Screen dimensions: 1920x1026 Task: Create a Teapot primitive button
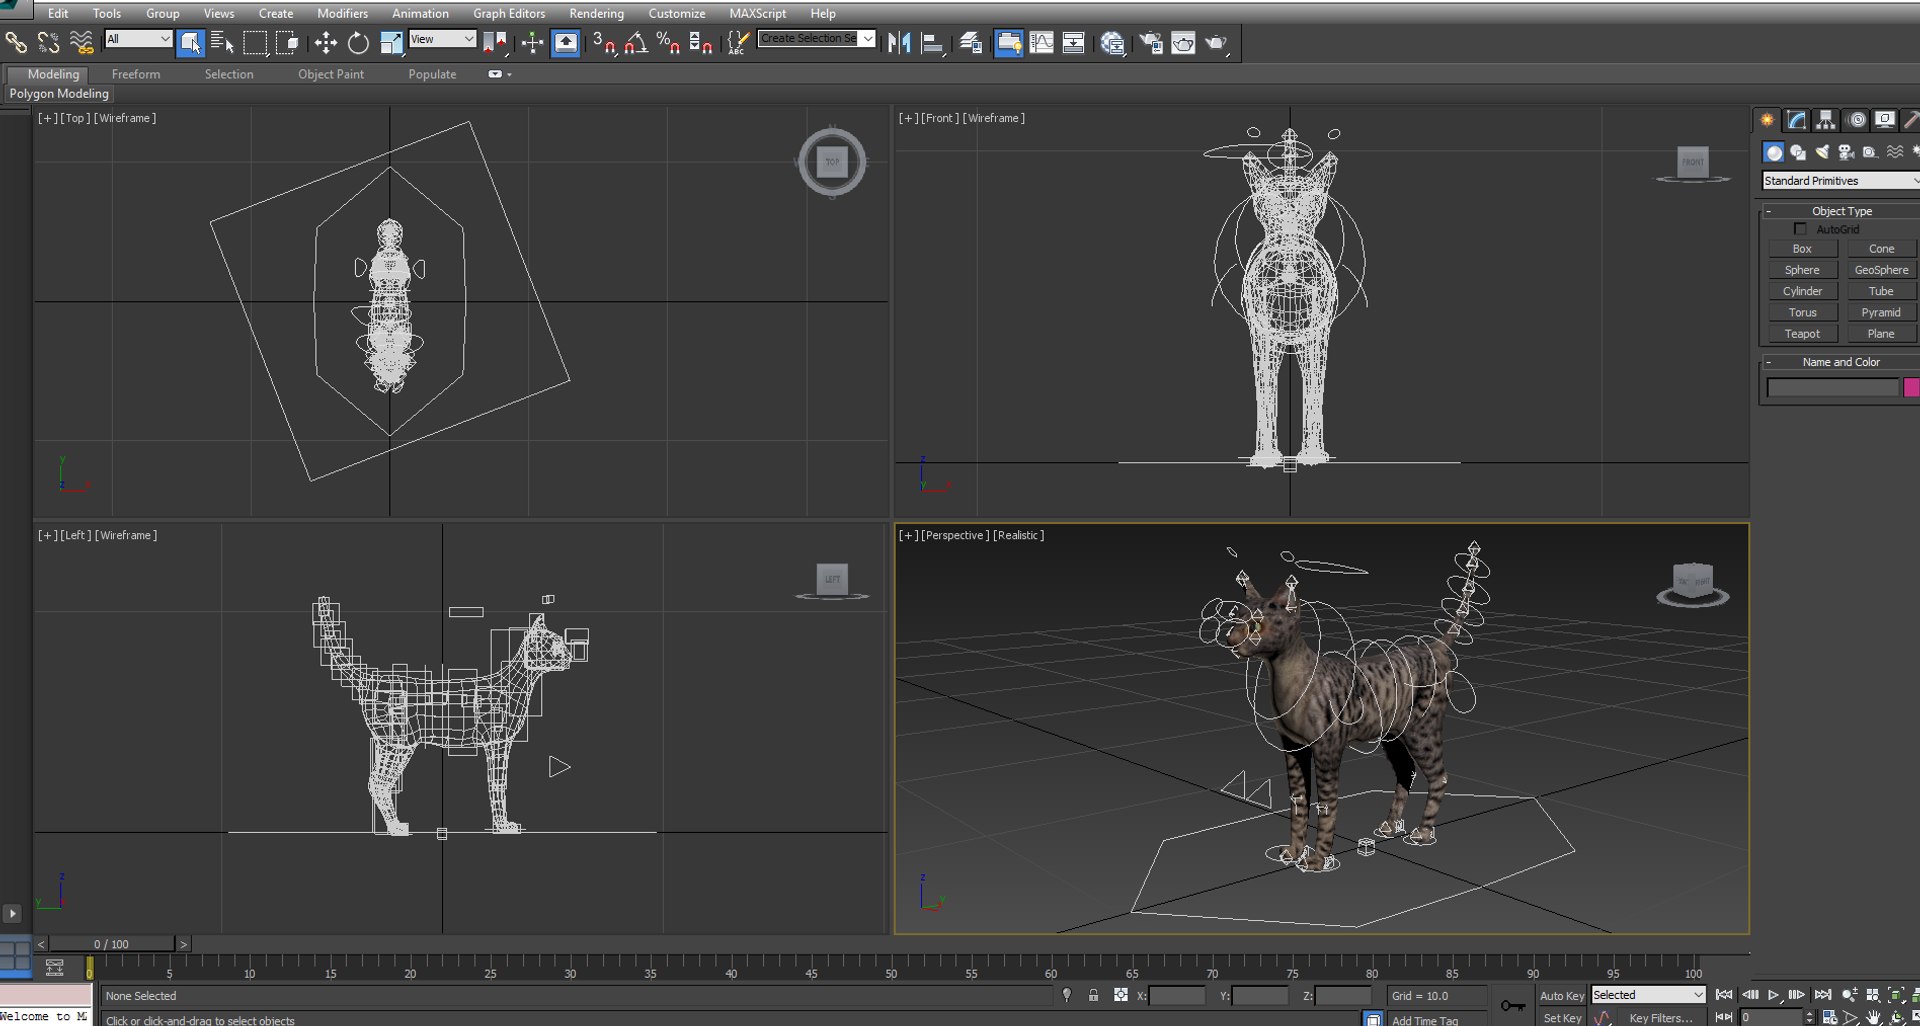click(1802, 334)
